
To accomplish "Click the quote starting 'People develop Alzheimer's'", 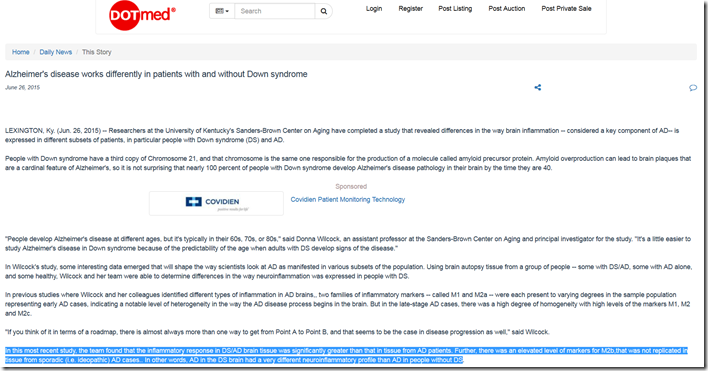I will pyautogui.click(x=348, y=244).
